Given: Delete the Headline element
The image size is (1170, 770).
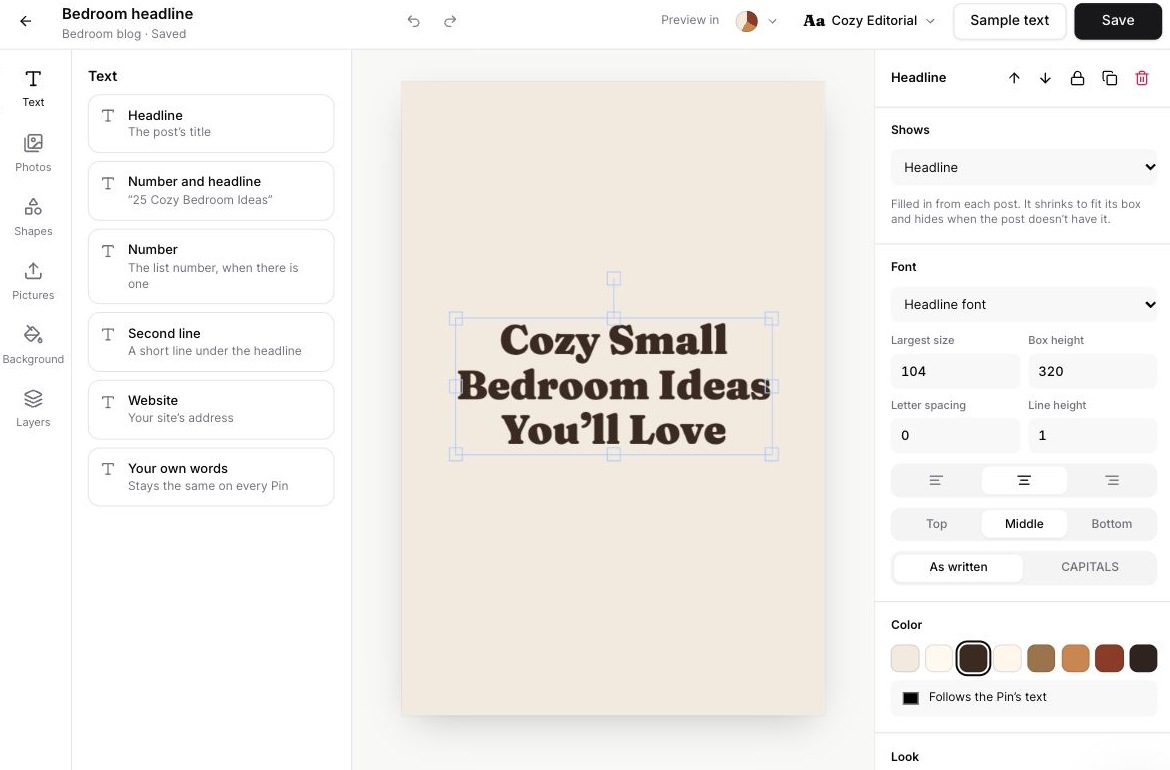Looking at the screenshot, I should coord(1142,78).
